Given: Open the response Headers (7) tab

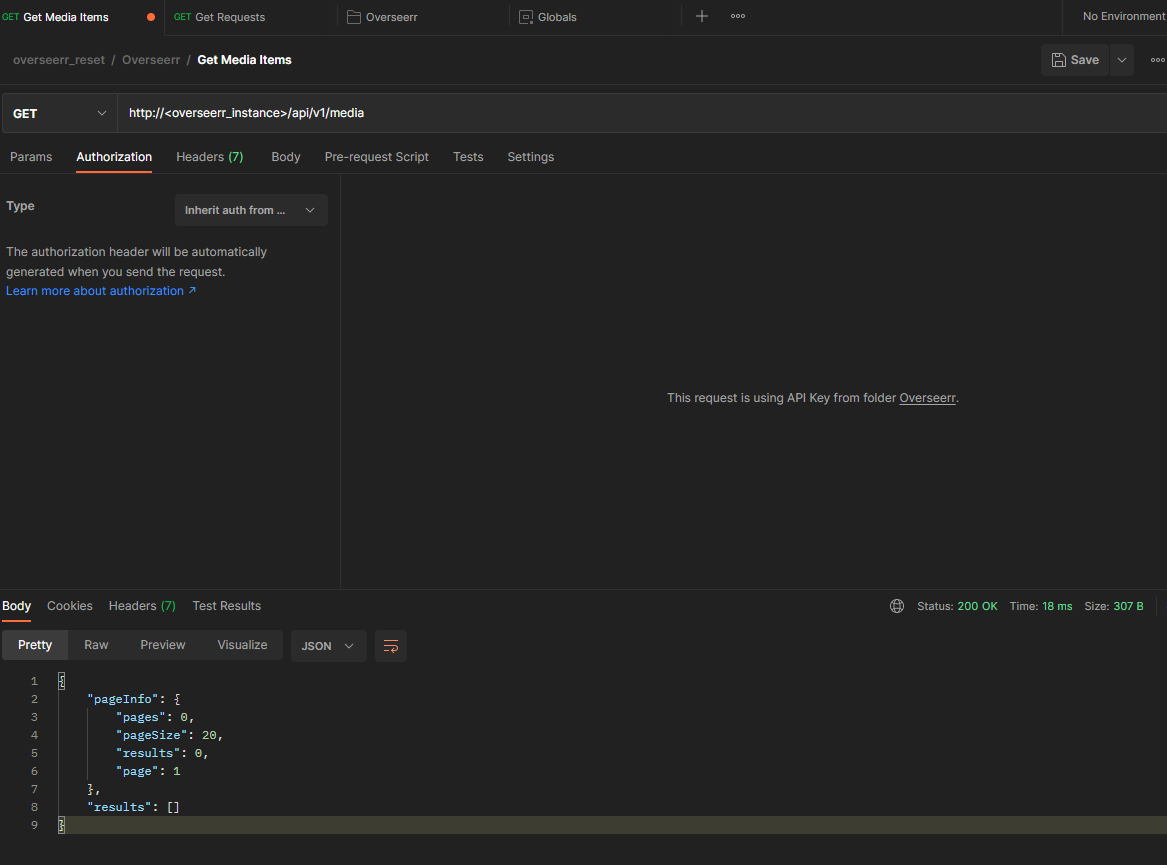Looking at the screenshot, I should tap(142, 606).
